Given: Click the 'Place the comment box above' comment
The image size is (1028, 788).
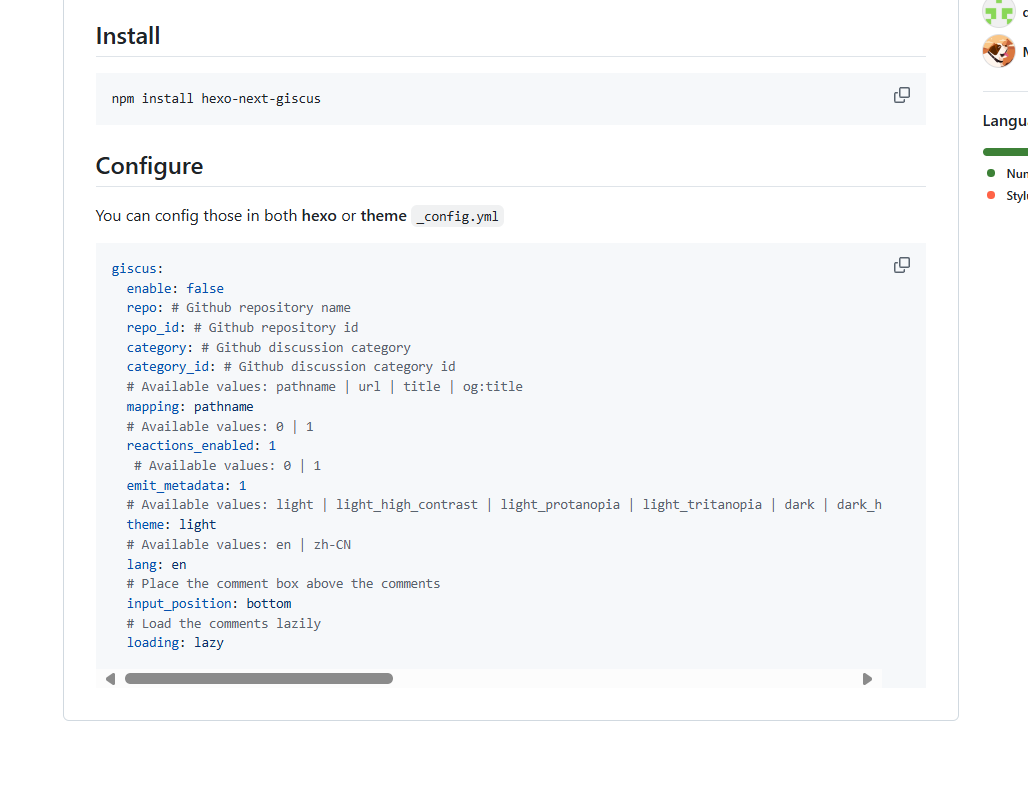Looking at the screenshot, I should coord(283,583).
